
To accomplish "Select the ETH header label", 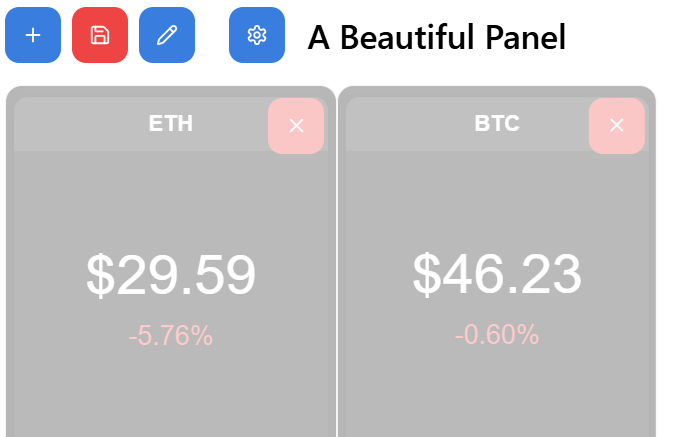I will (171, 124).
